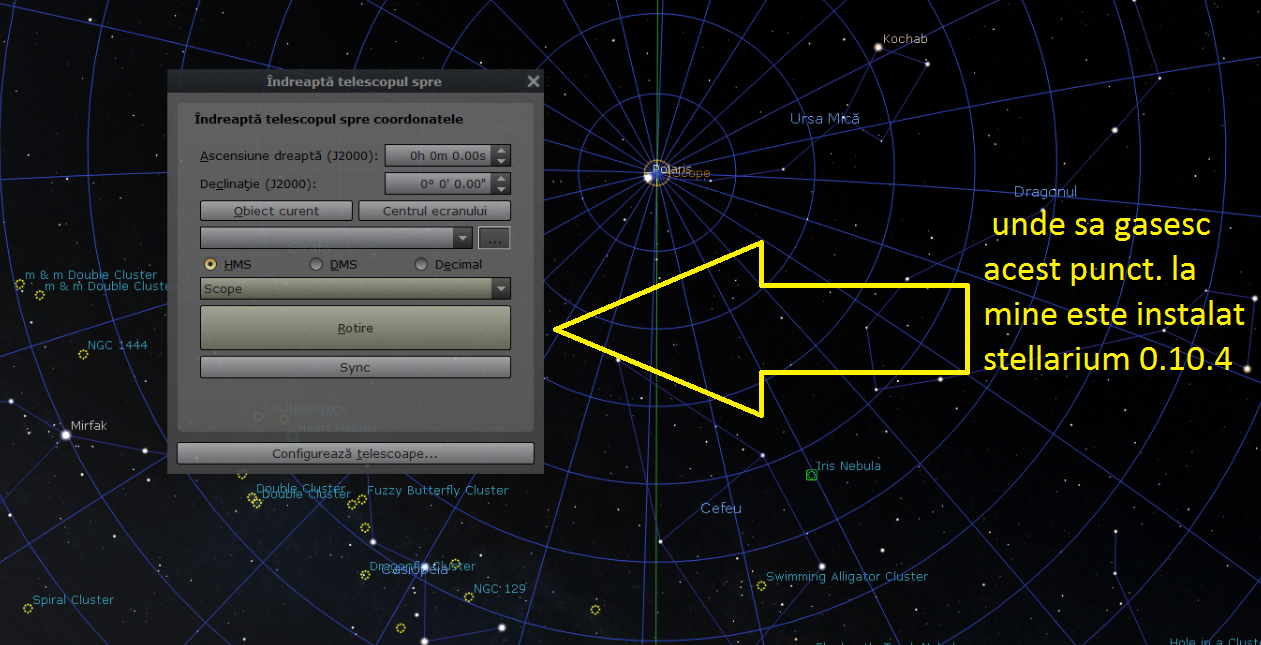Image resolution: width=1261 pixels, height=645 pixels.
Task: Click the Ascensiune dreaptă value field
Action: [439, 156]
